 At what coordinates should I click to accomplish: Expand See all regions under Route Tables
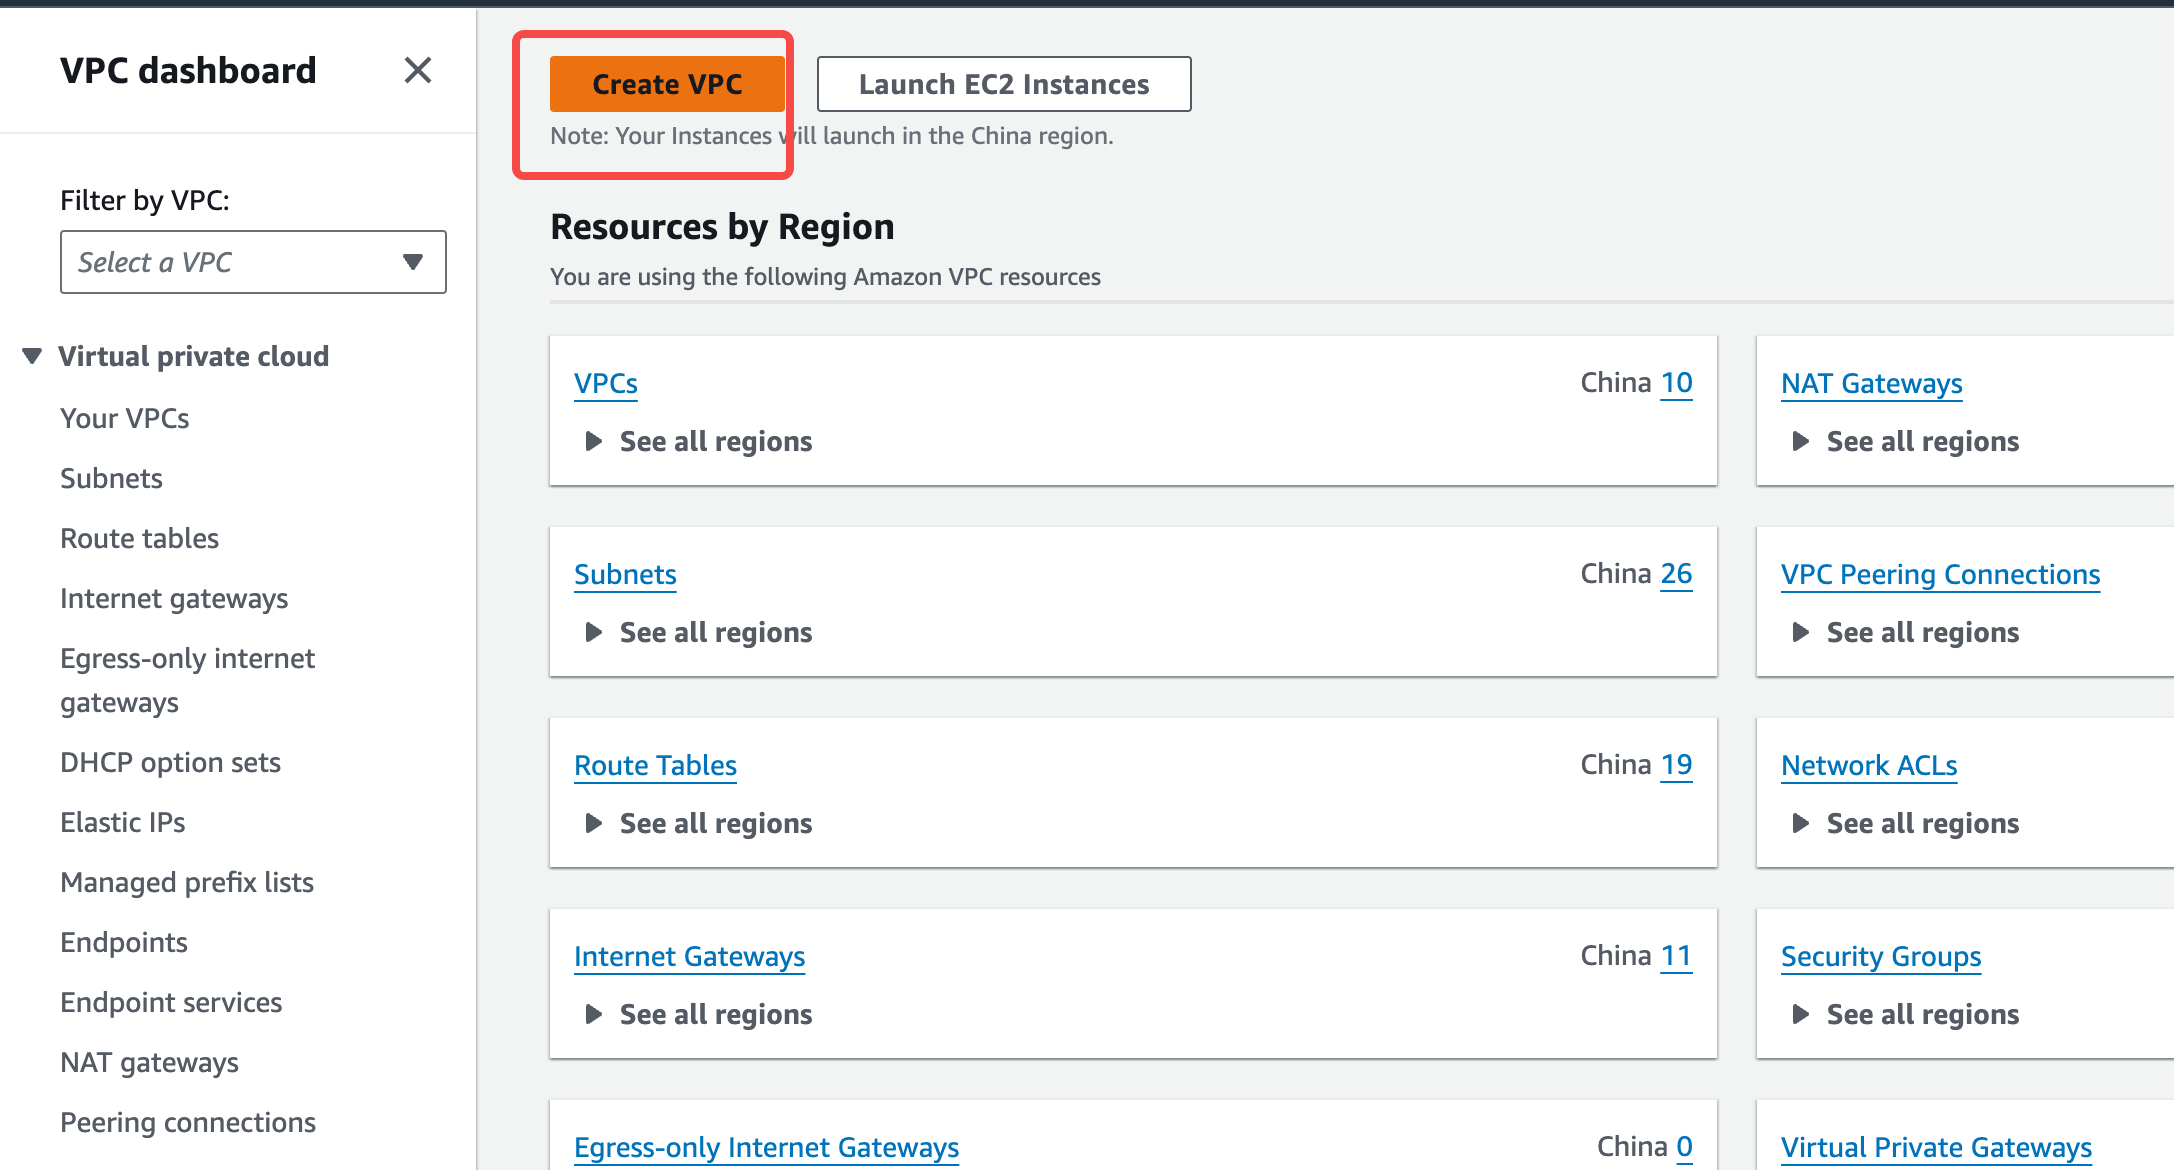tap(699, 823)
